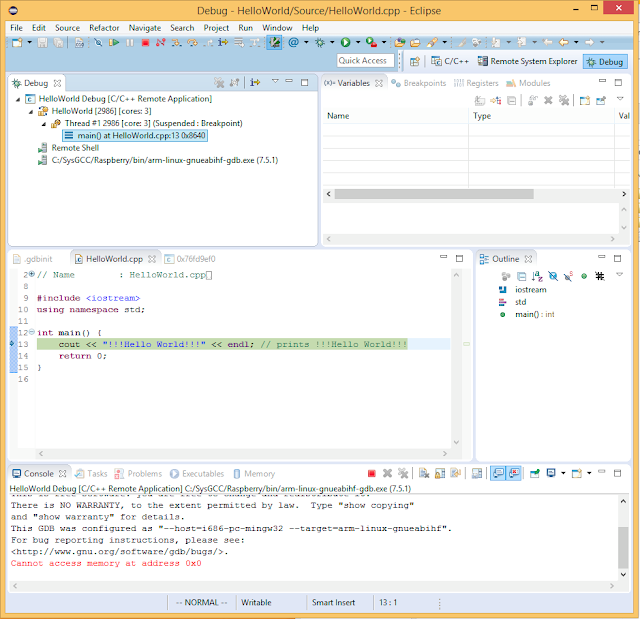
Task: Select the Debug perspective button
Action: (605, 62)
